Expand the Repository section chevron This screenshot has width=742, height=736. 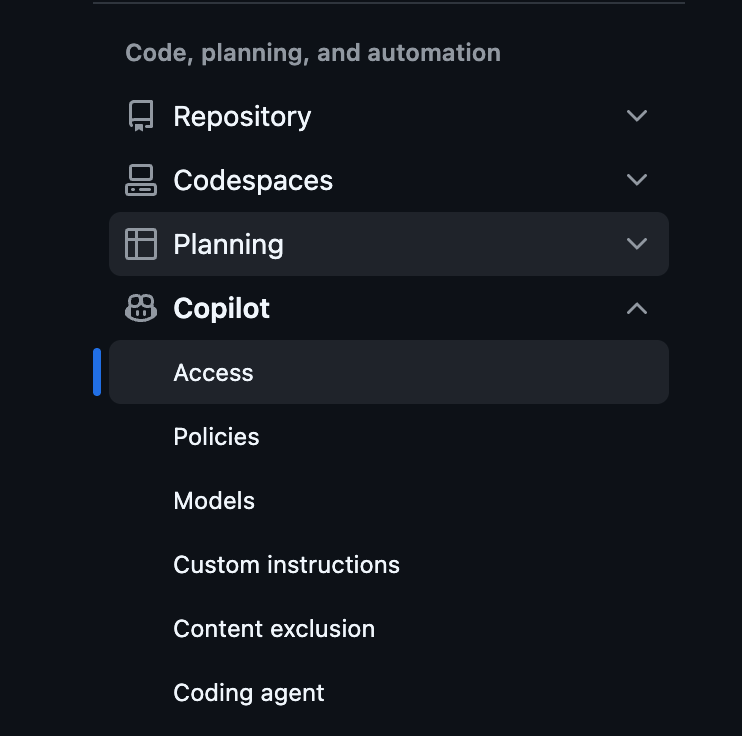click(x=637, y=116)
